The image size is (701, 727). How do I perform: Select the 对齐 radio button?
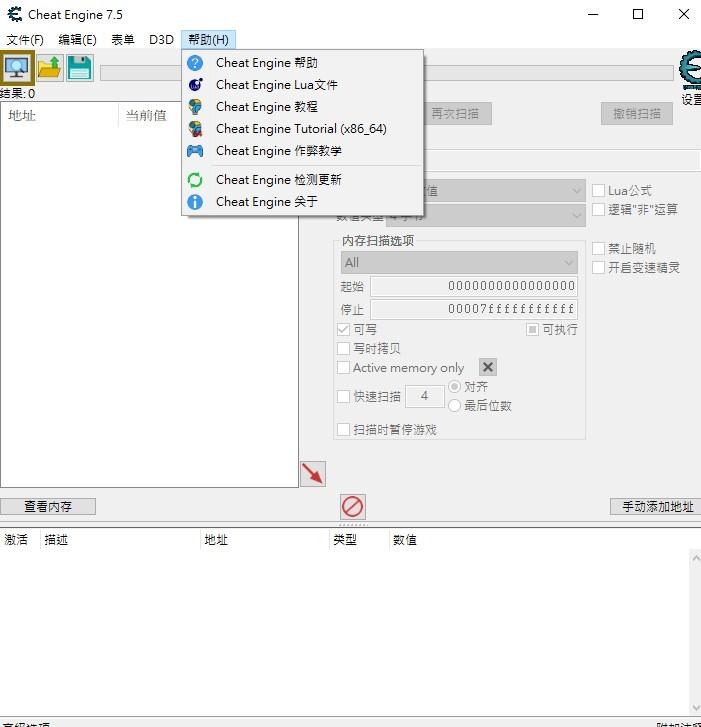pos(454,386)
